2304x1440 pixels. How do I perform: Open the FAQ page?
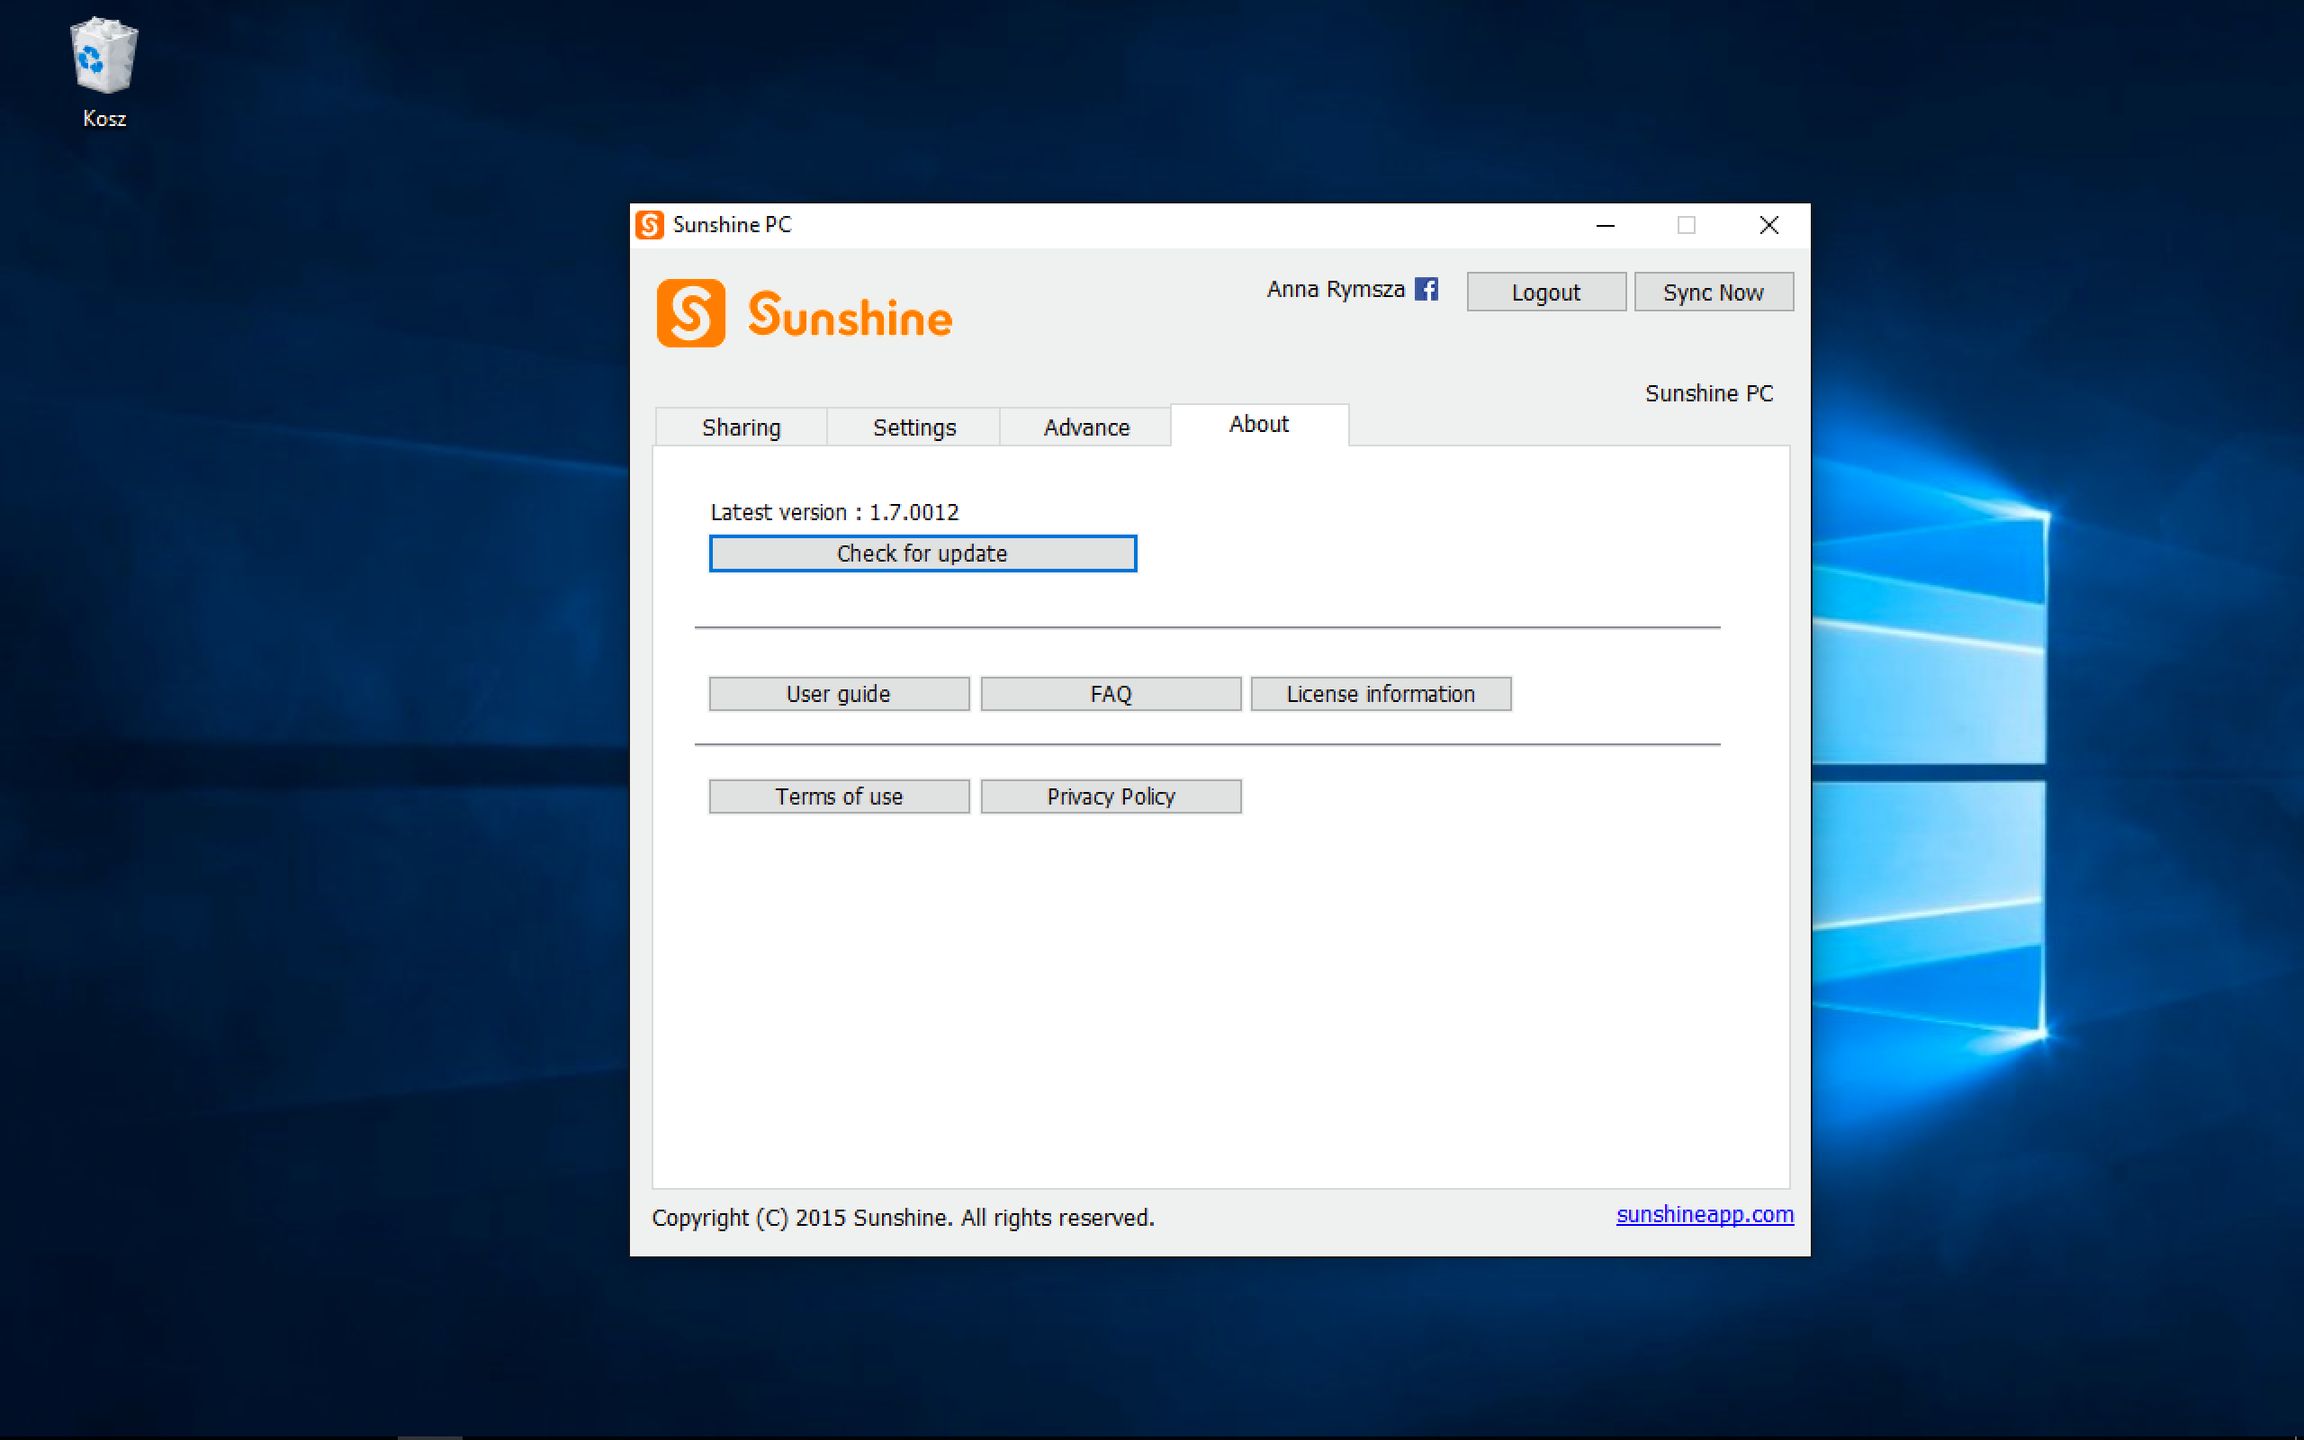[x=1110, y=693]
